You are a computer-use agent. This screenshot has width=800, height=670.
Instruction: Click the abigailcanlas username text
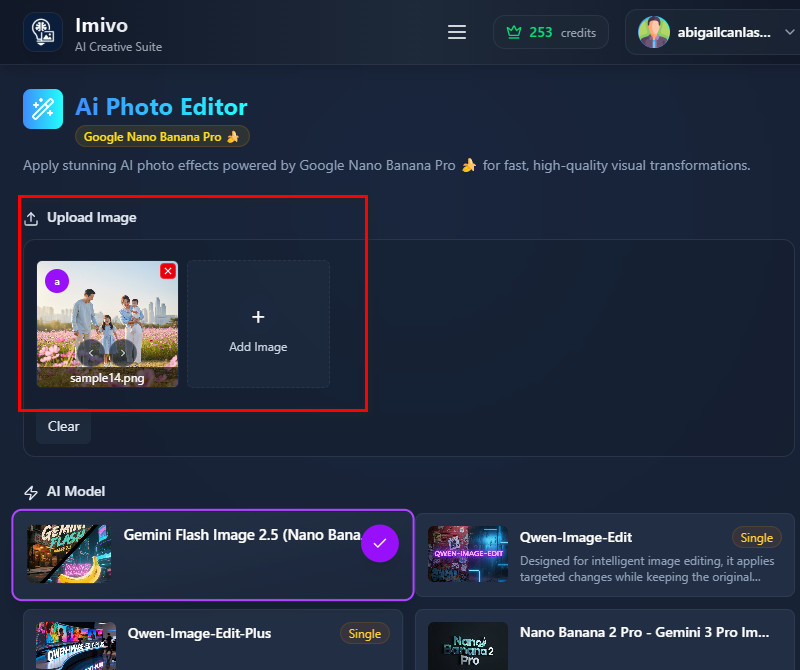pos(724,33)
